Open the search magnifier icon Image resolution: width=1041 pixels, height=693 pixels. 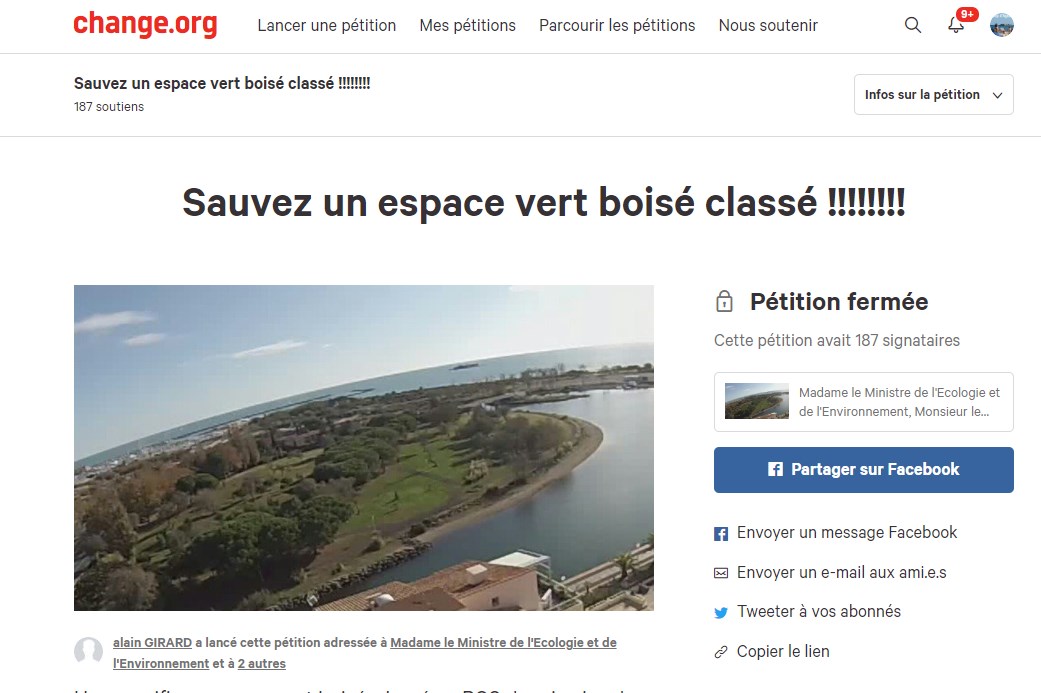click(x=913, y=25)
